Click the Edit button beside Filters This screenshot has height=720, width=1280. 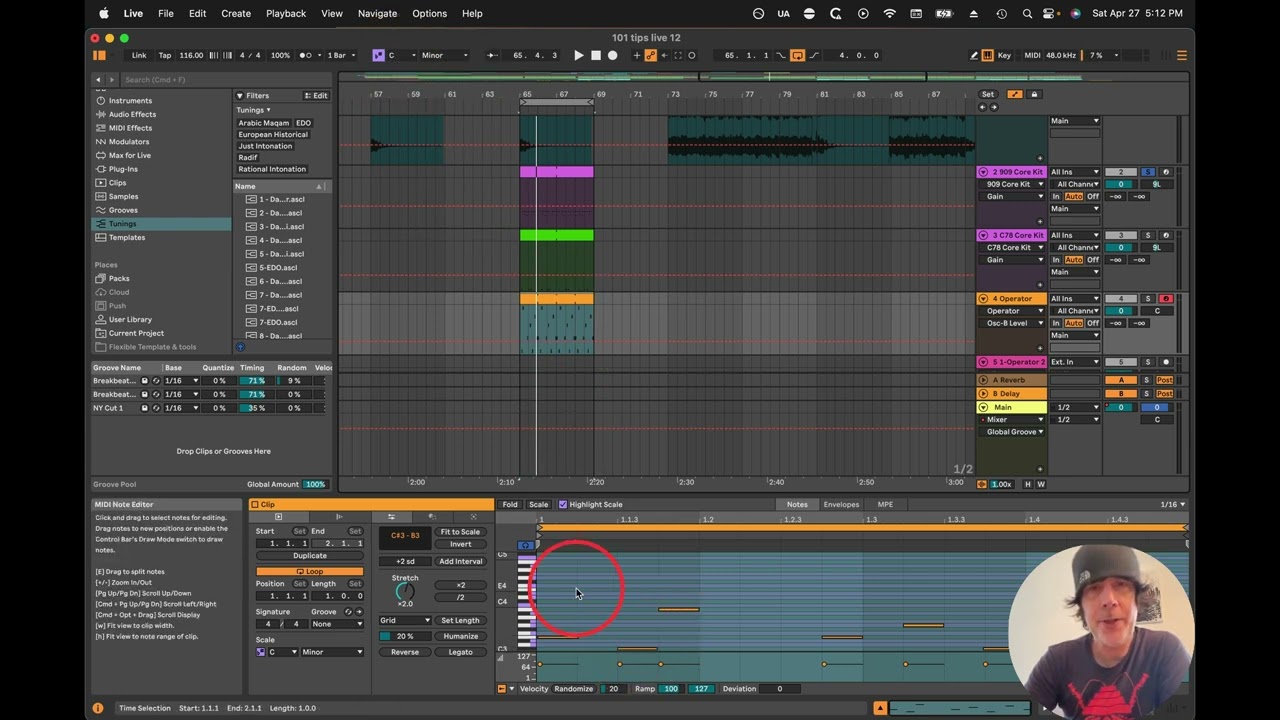point(316,96)
